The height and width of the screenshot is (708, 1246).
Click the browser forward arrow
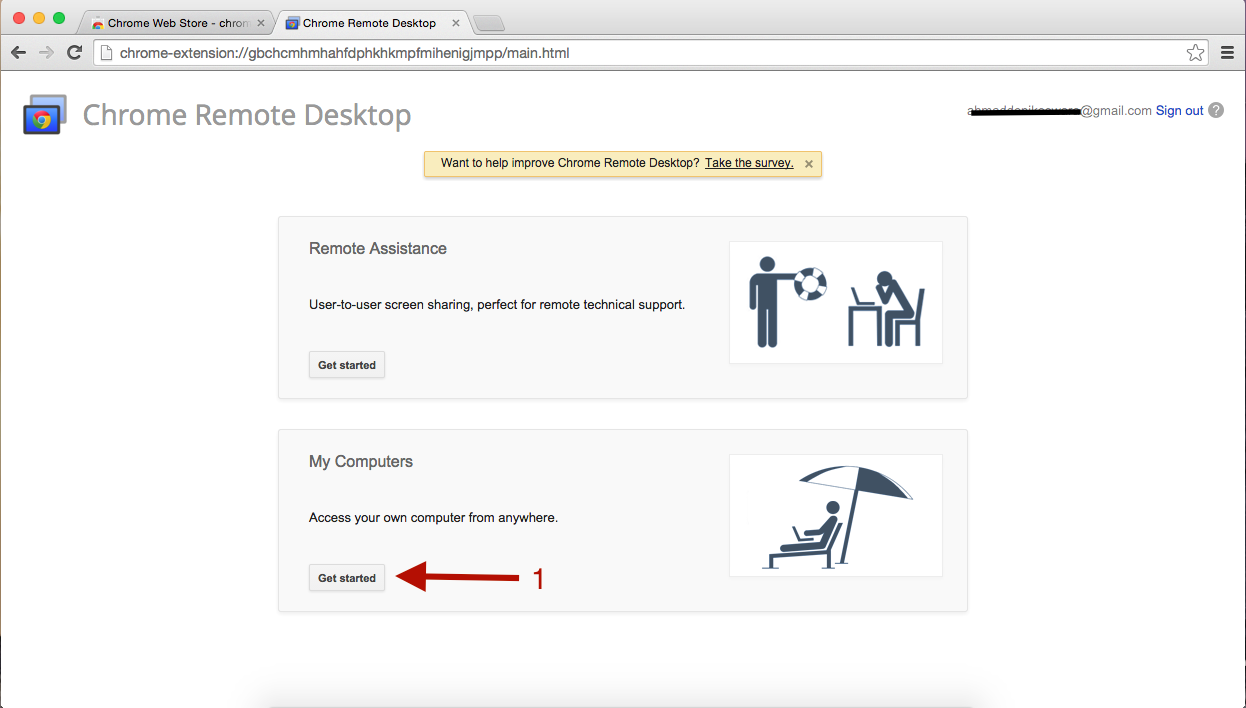pyautogui.click(x=46, y=53)
